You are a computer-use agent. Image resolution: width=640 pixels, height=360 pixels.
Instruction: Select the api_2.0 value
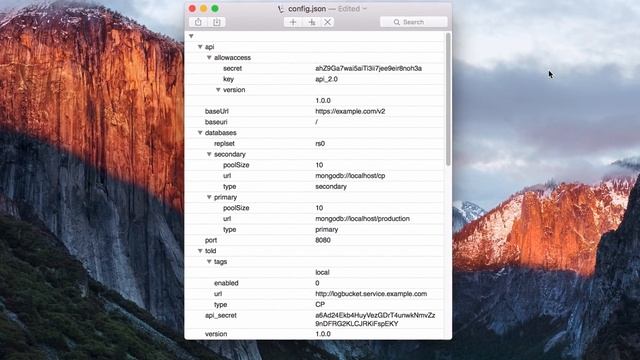click(x=326, y=79)
